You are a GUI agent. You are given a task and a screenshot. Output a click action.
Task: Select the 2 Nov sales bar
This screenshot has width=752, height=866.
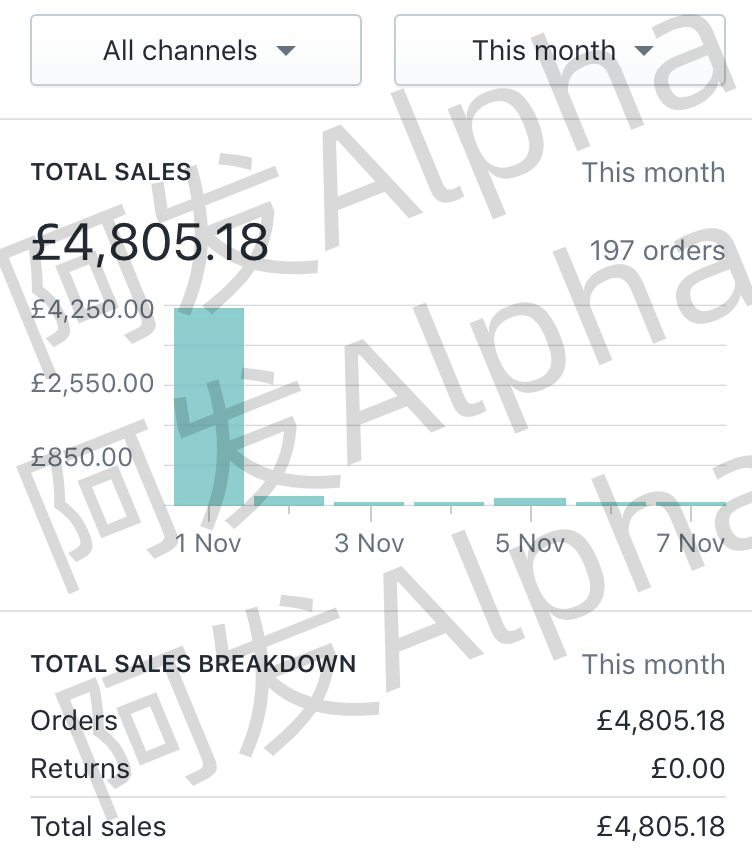(x=289, y=500)
